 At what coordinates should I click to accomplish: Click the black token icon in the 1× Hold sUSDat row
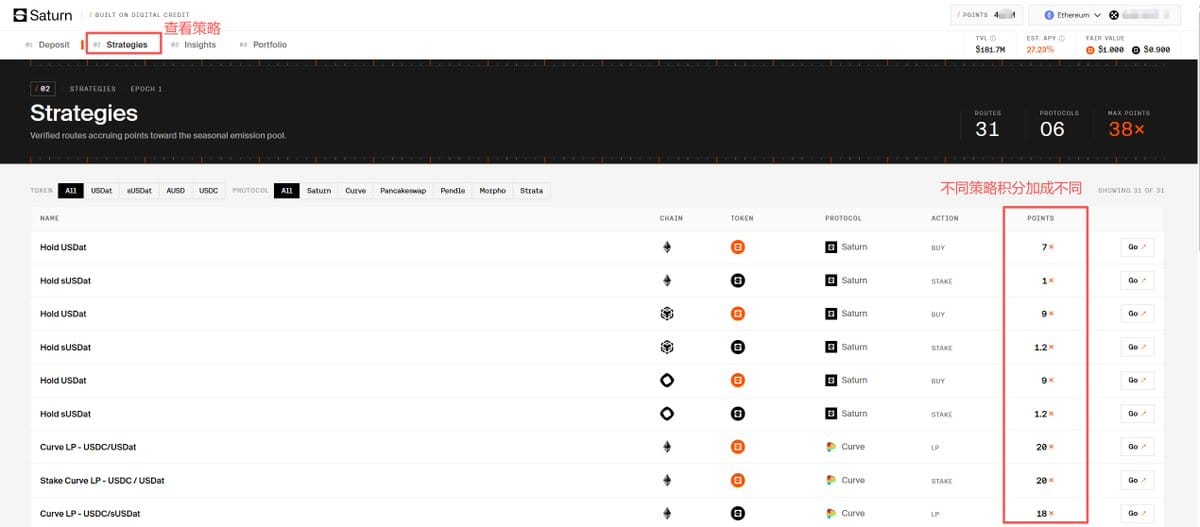(738, 280)
